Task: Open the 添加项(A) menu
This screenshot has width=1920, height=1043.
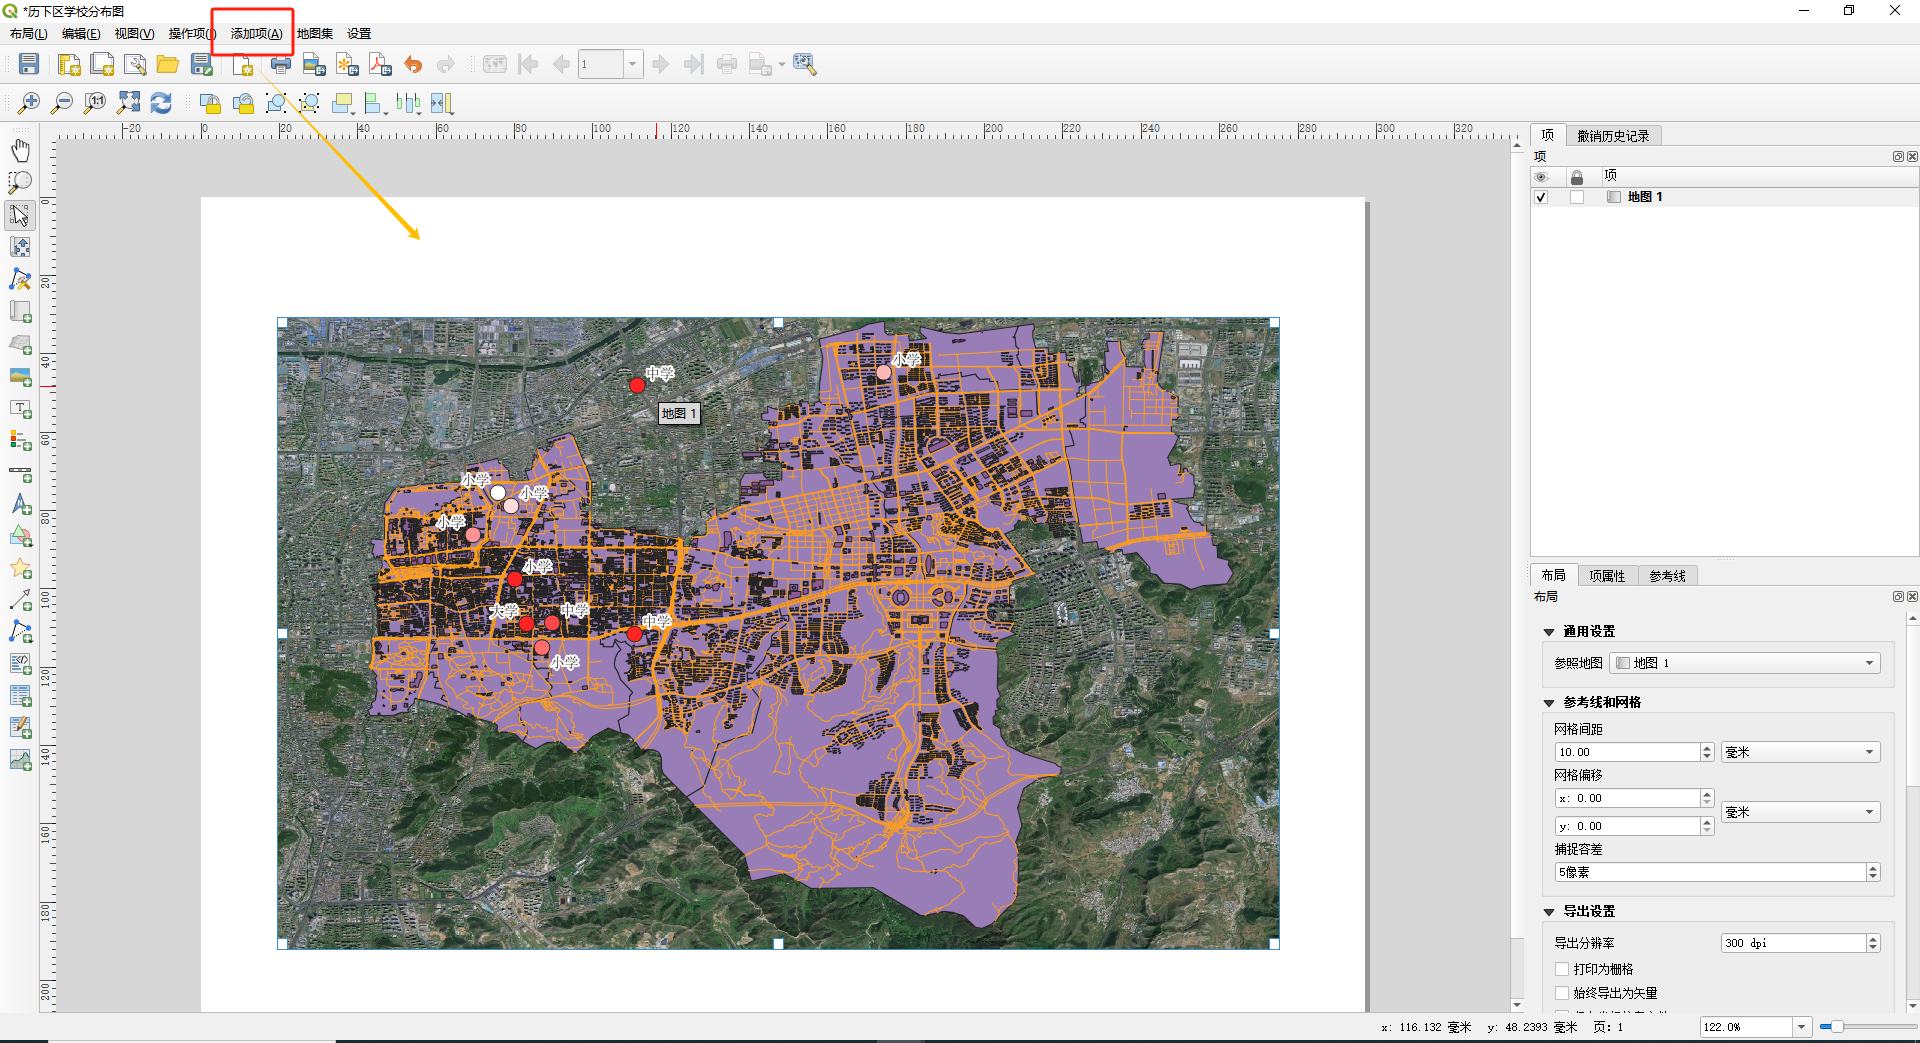Action: tap(256, 34)
